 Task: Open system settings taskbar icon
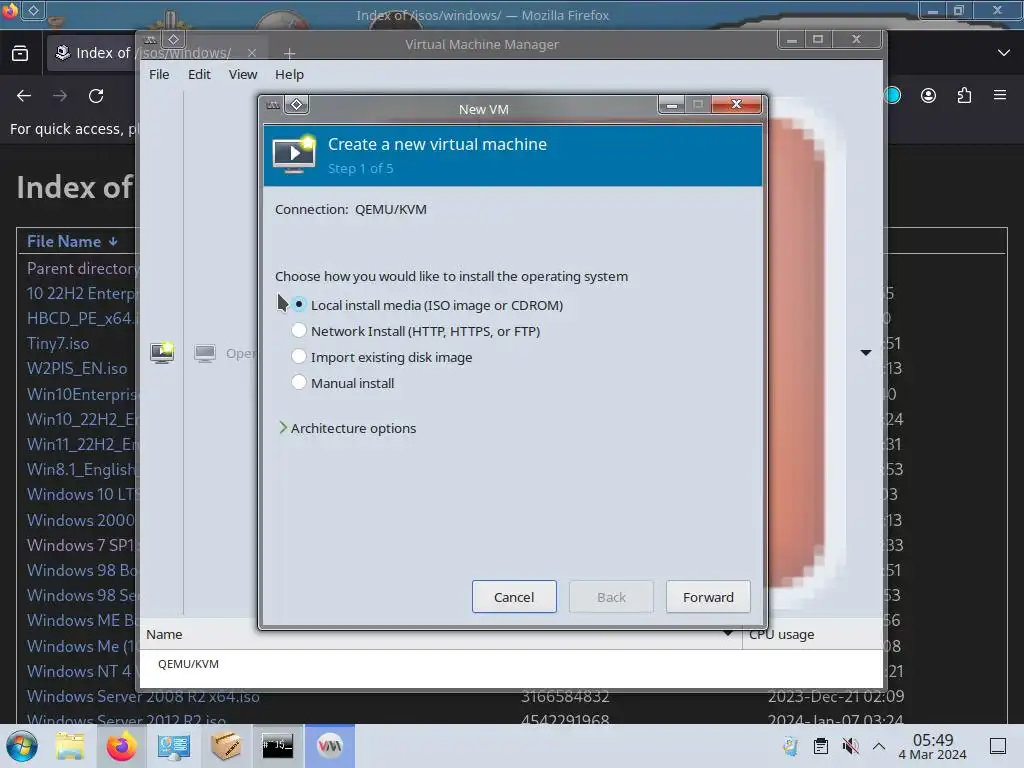(x=174, y=746)
